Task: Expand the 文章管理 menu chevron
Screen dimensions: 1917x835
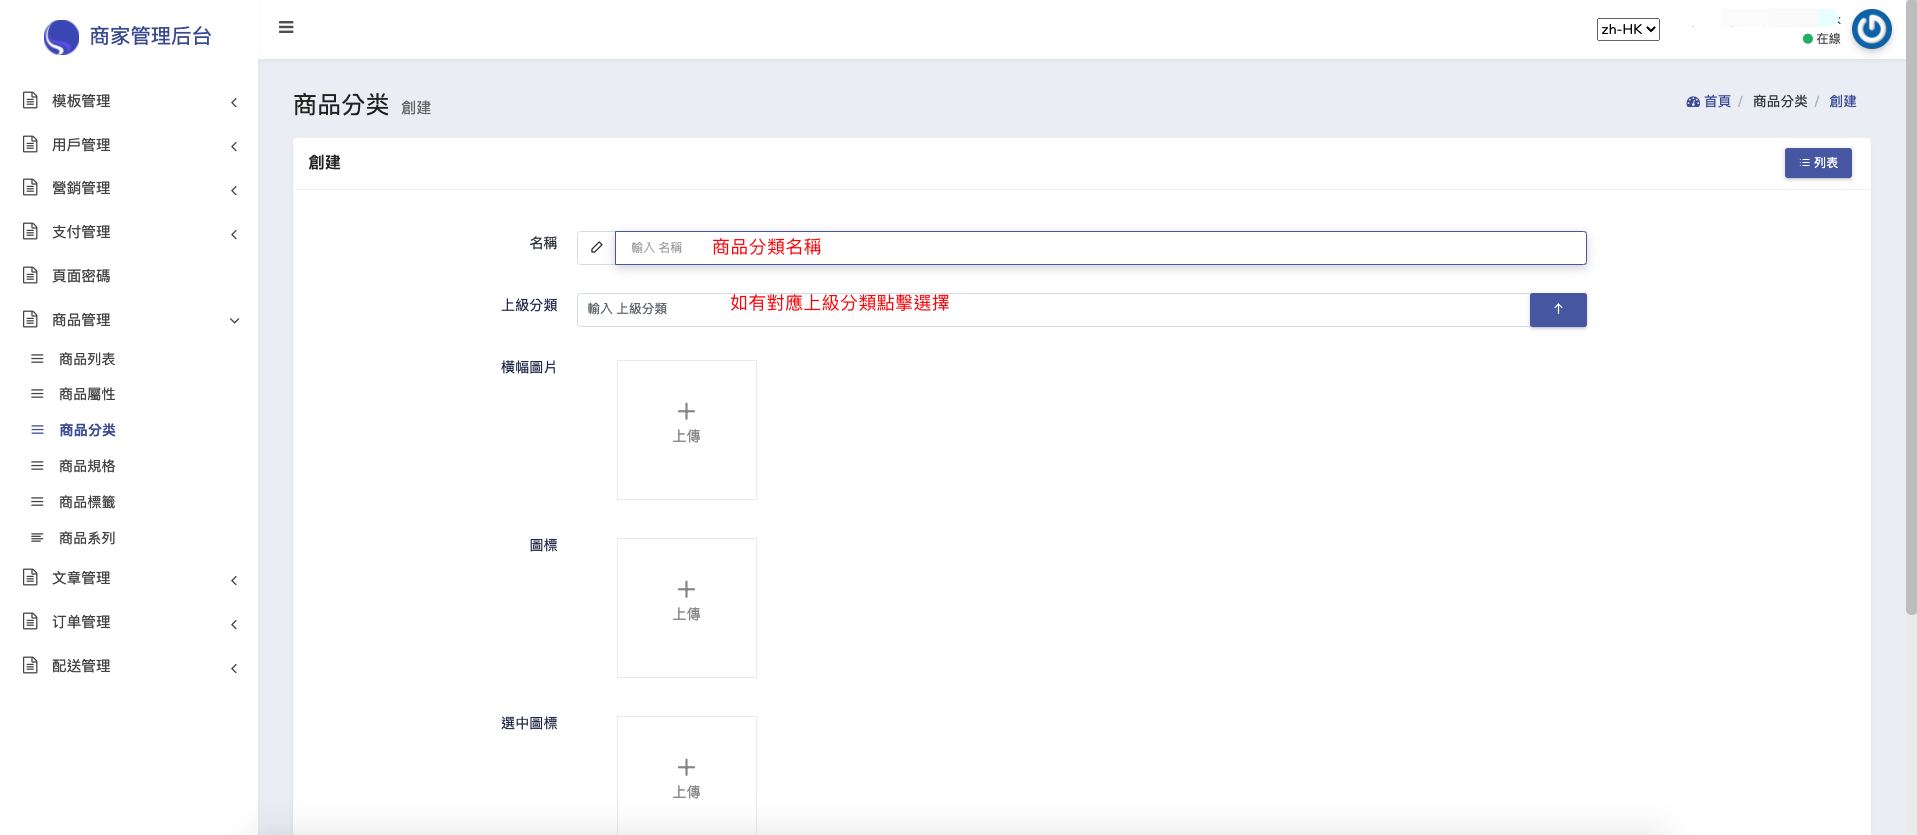Action: [x=234, y=580]
